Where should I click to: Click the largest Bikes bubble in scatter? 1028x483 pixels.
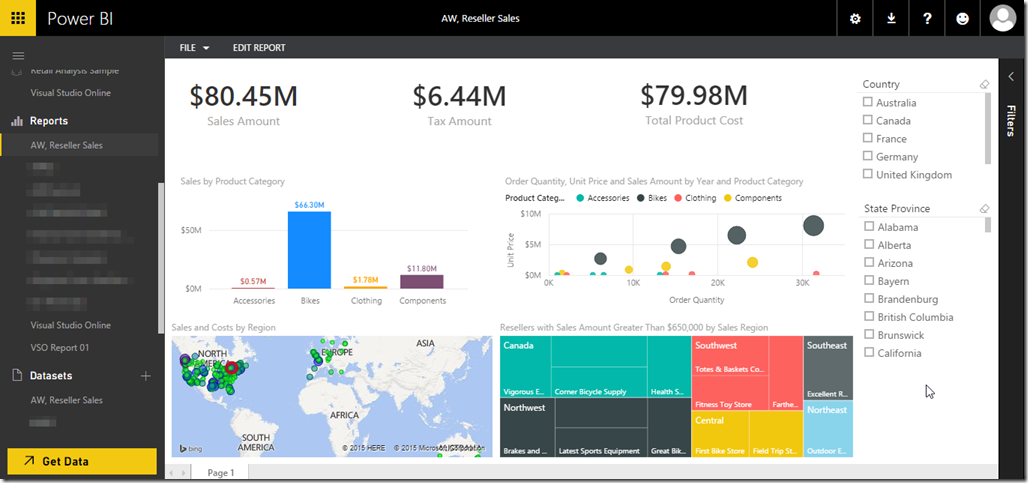[x=813, y=226]
